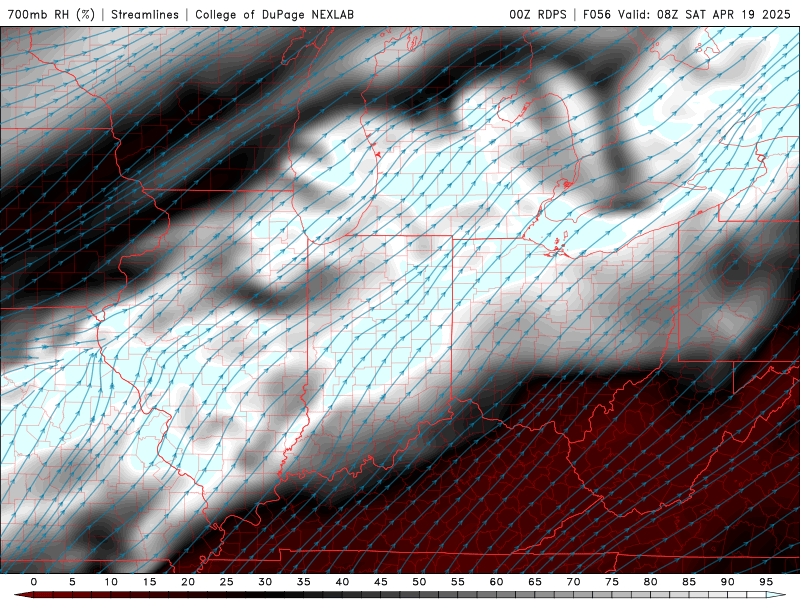Click the 50 label on the colorbar
Viewport: 800px width, 600px height.
[419, 582]
